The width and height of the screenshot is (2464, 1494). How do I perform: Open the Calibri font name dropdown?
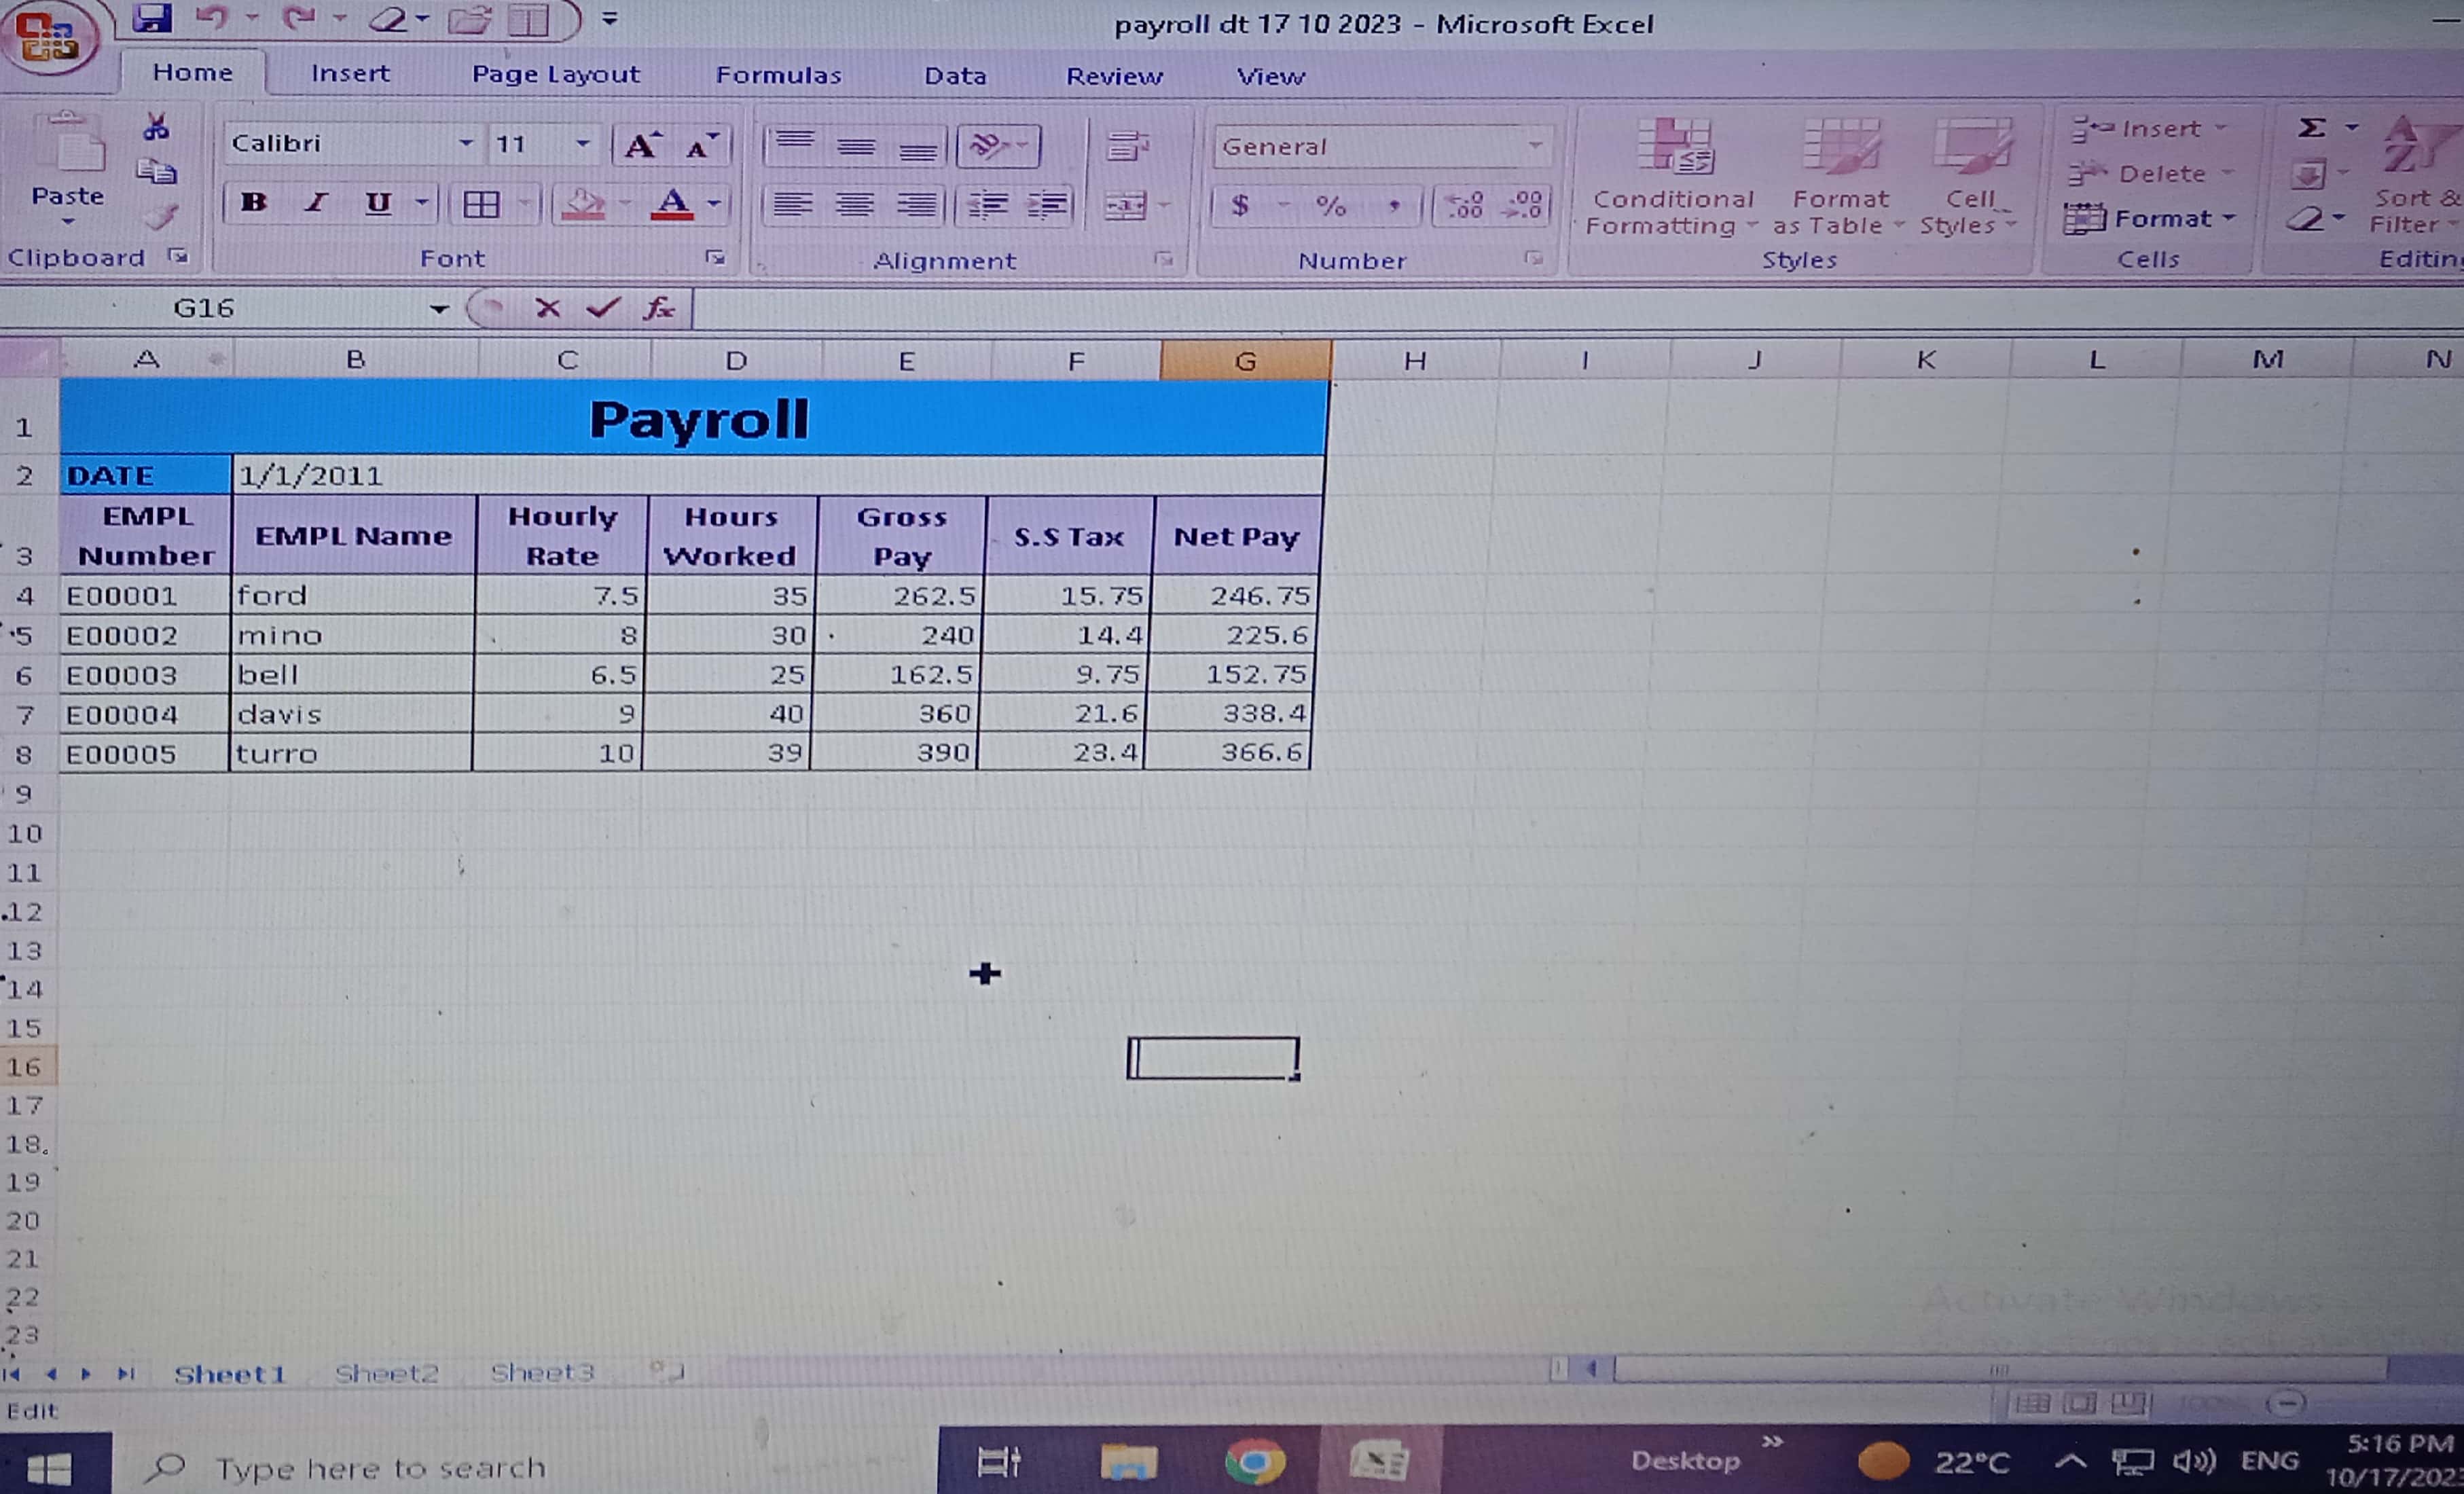tap(465, 144)
